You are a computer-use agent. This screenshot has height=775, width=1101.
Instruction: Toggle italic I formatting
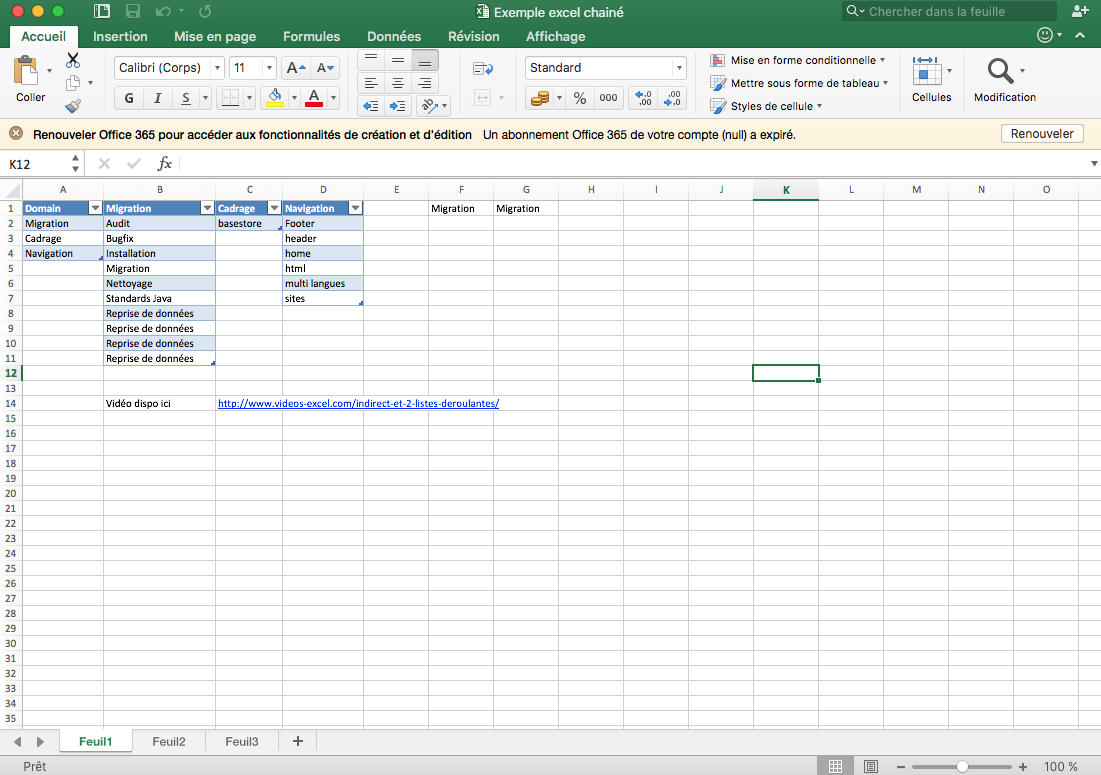coord(157,98)
